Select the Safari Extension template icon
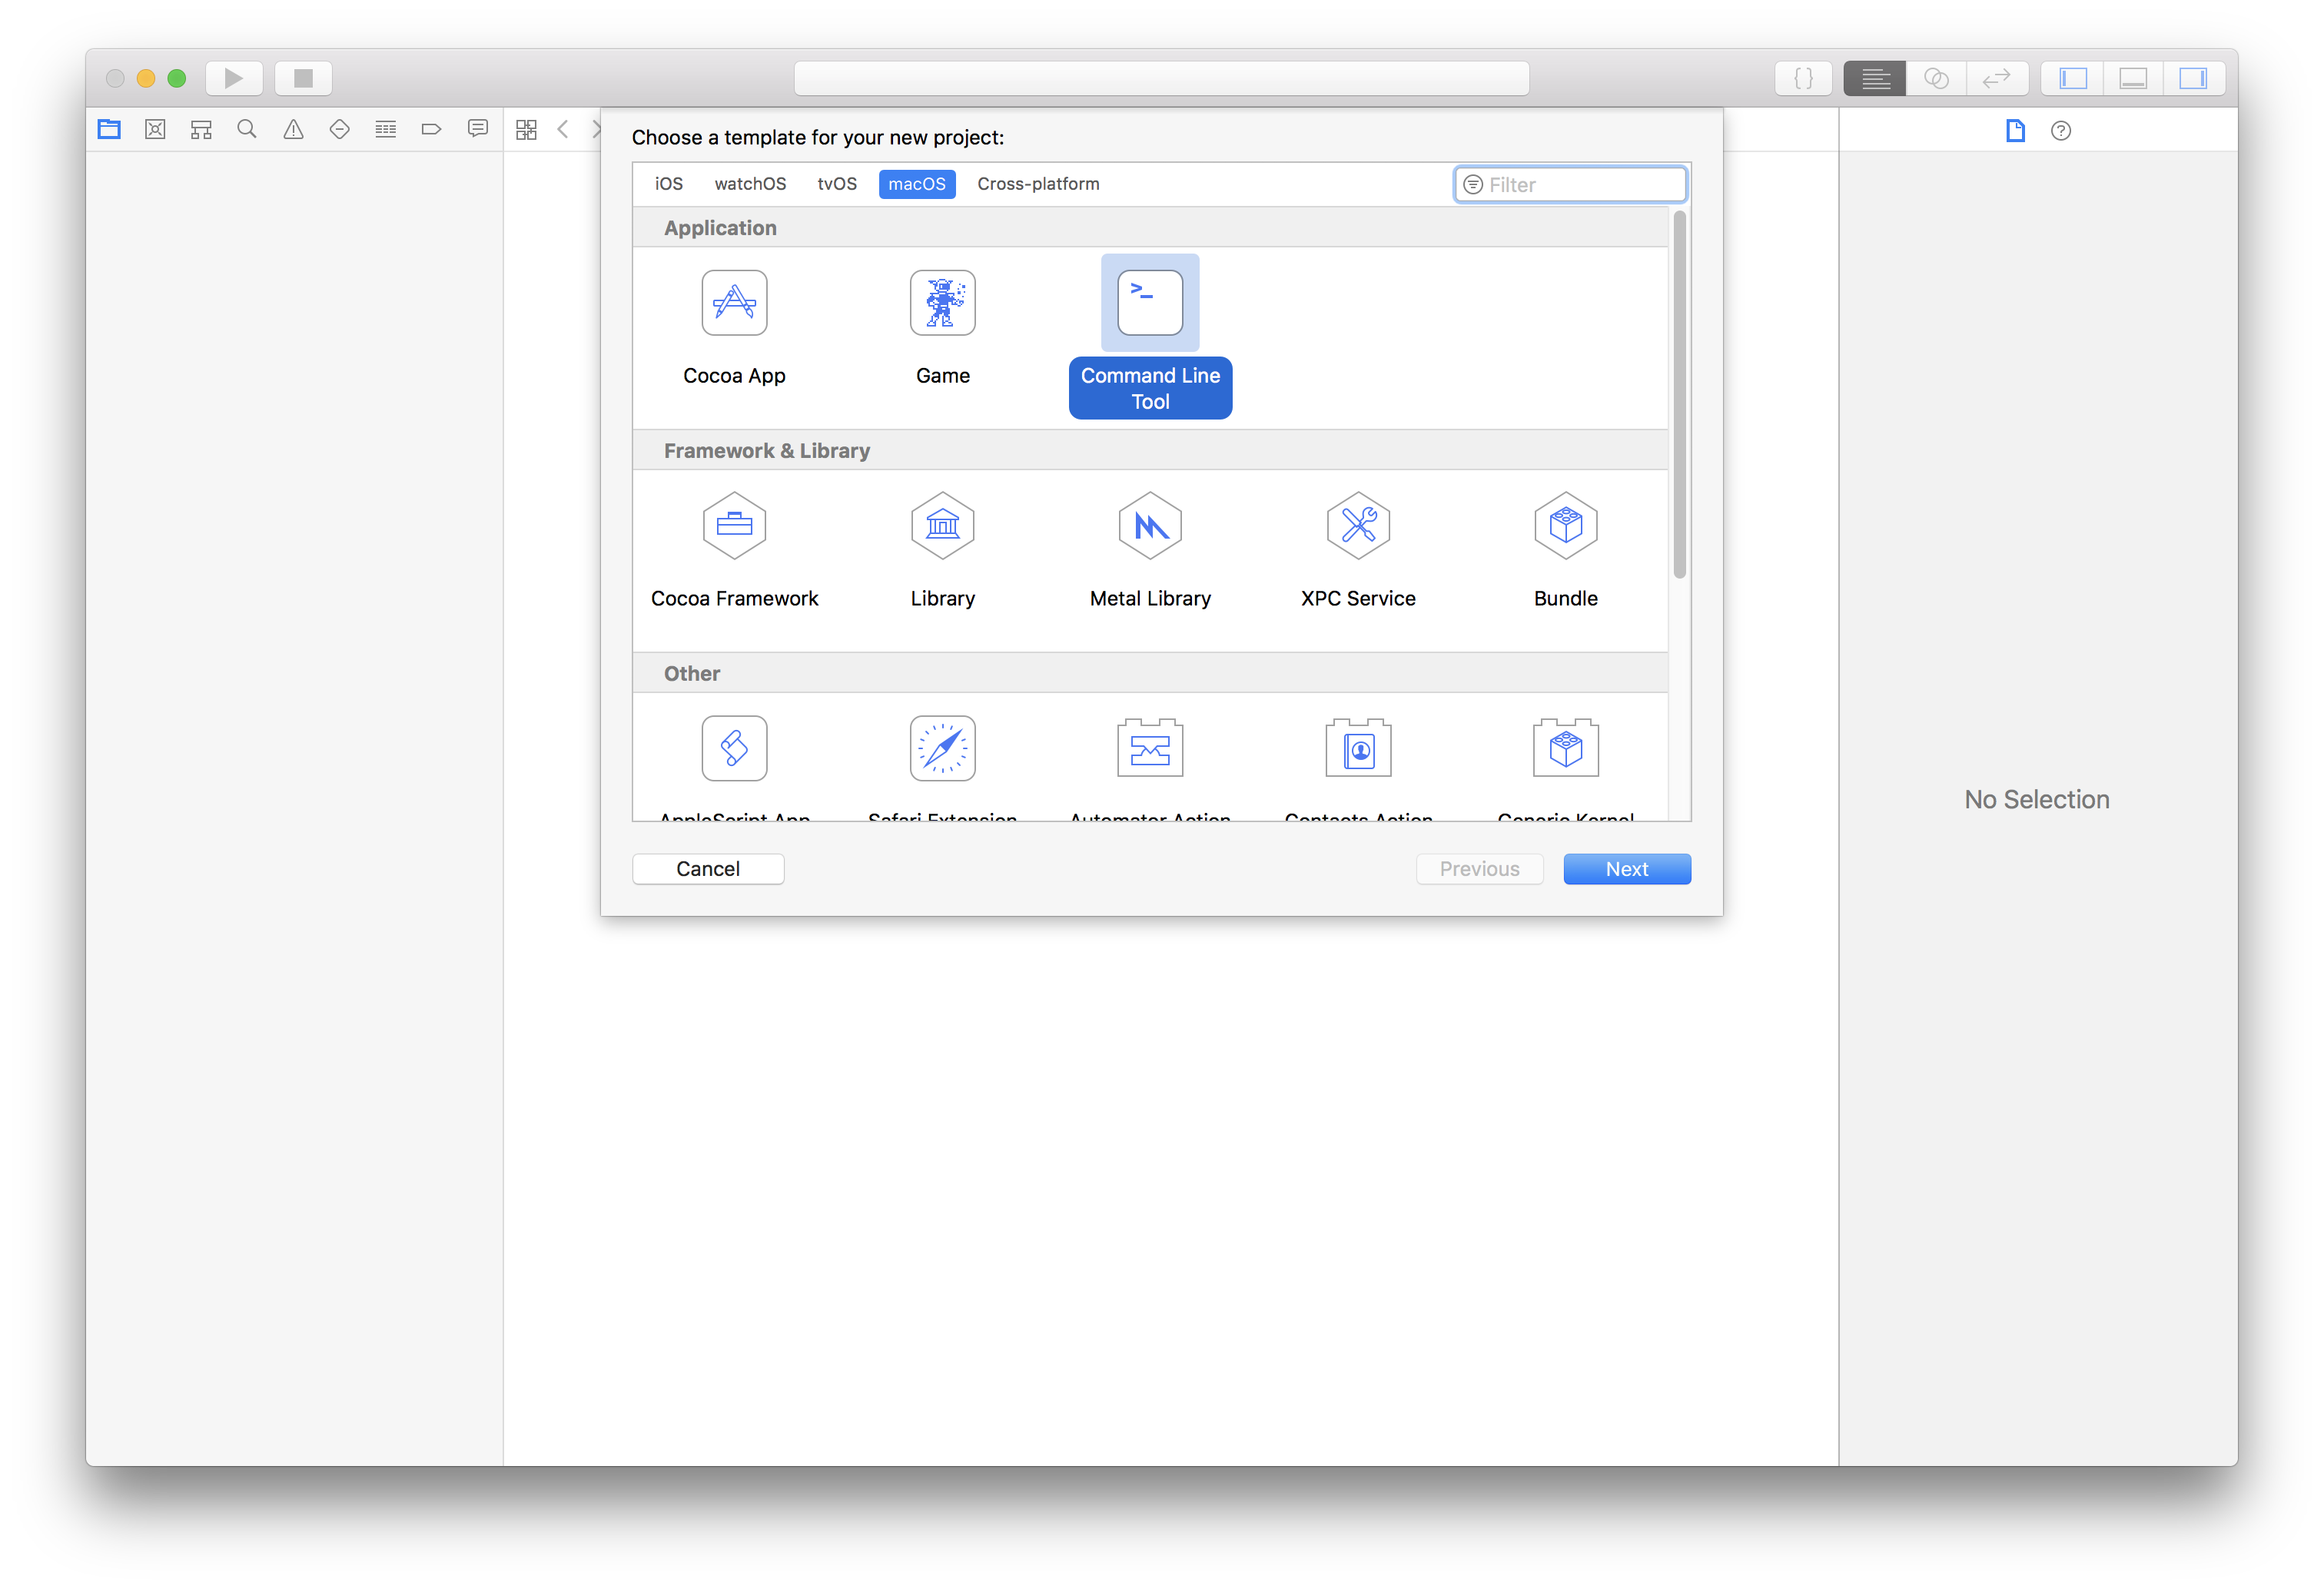Viewport: 2324px width, 1589px height. [942, 748]
